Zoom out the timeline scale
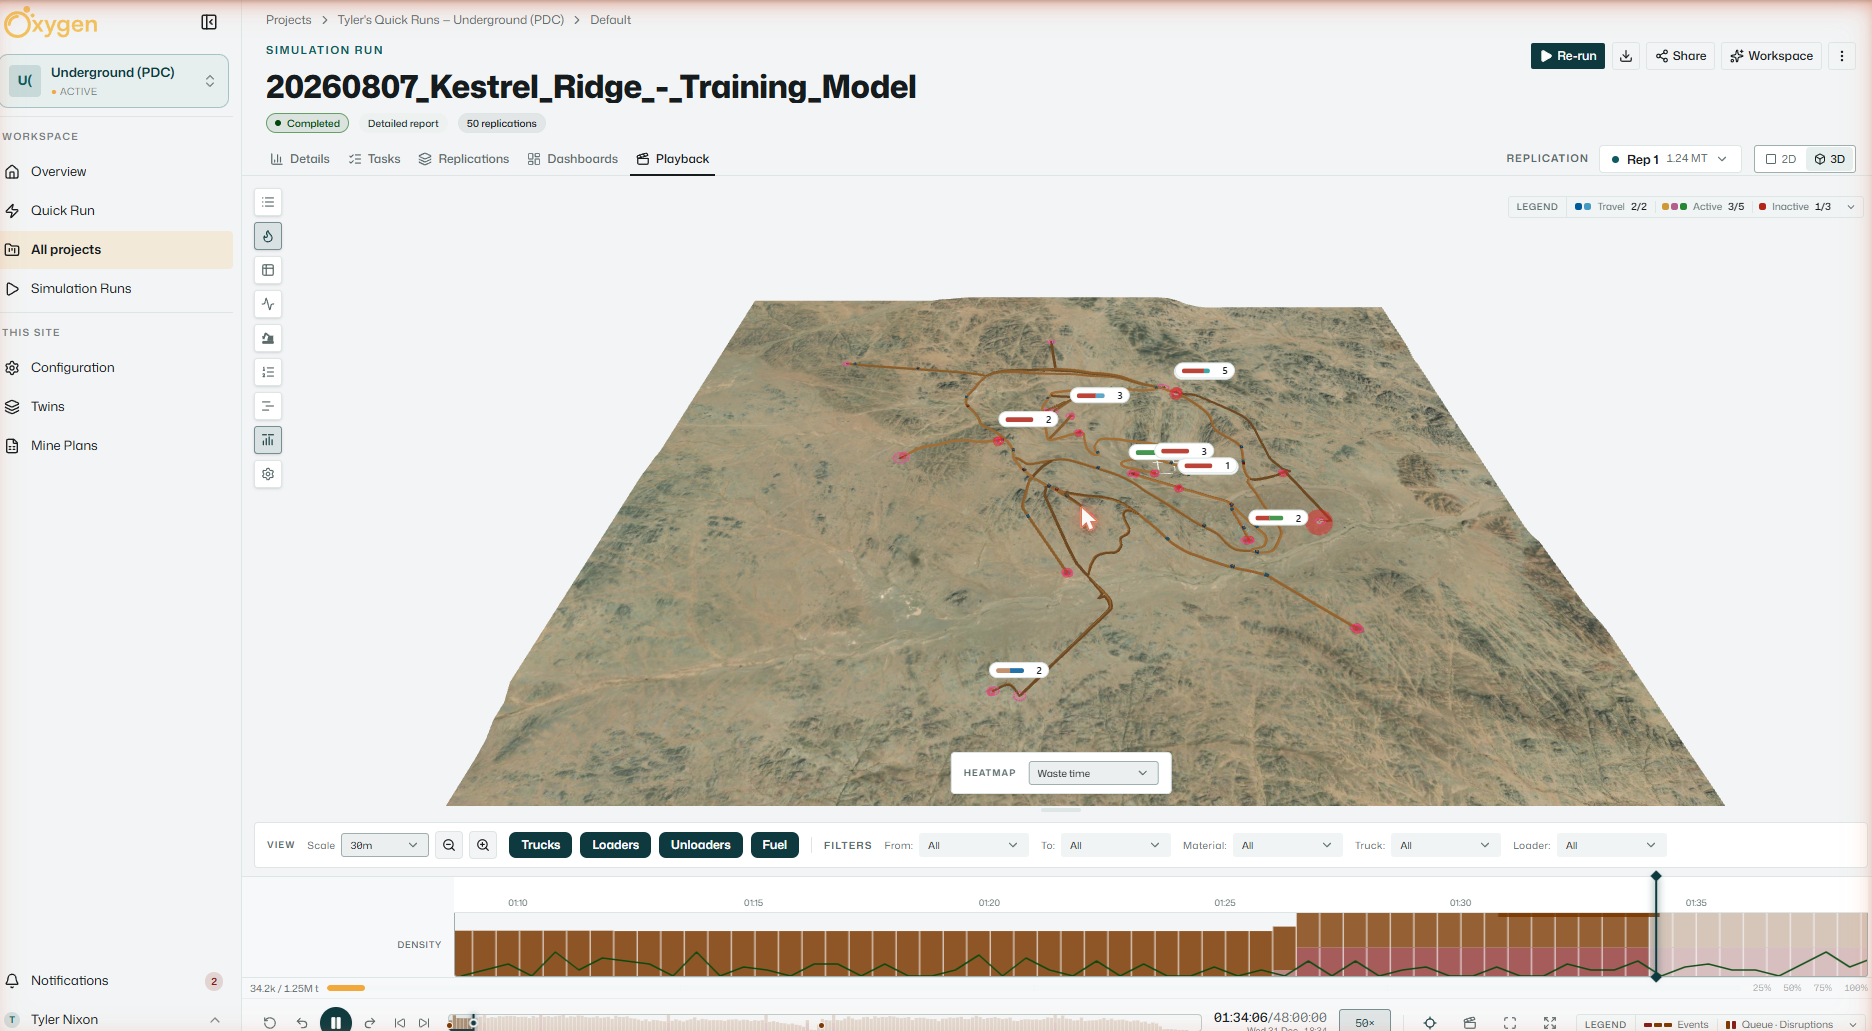This screenshot has width=1872, height=1031. click(449, 845)
